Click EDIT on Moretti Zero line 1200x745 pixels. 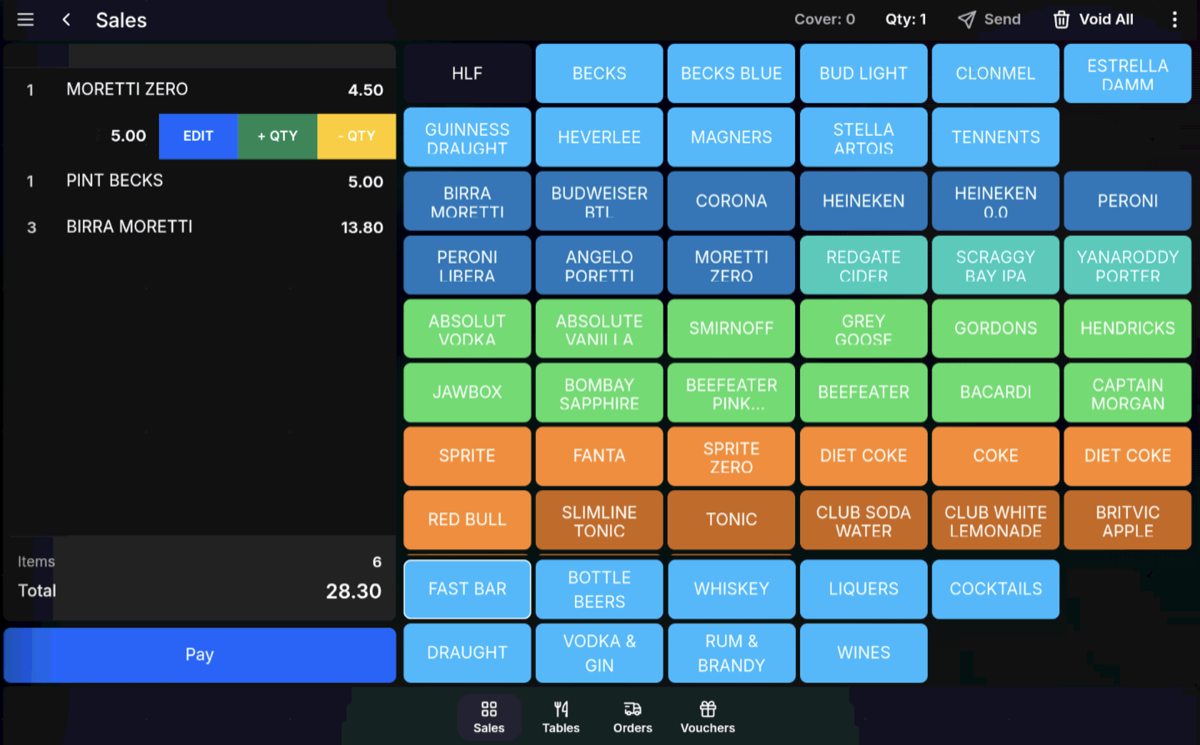pos(198,137)
